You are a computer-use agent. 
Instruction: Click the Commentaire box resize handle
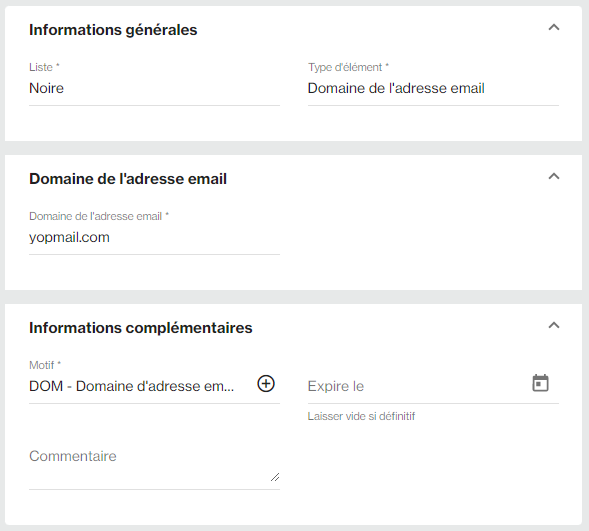point(275,477)
